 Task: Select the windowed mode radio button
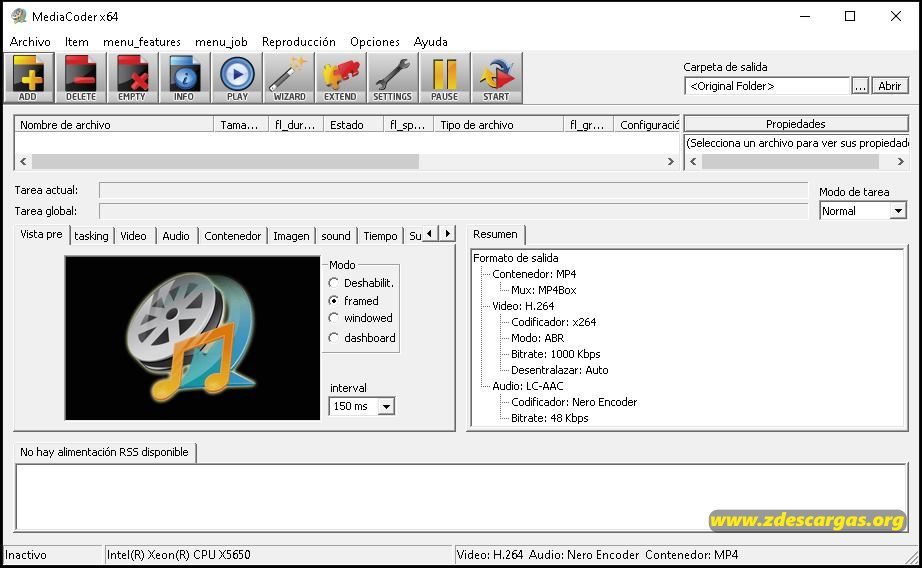point(333,318)
